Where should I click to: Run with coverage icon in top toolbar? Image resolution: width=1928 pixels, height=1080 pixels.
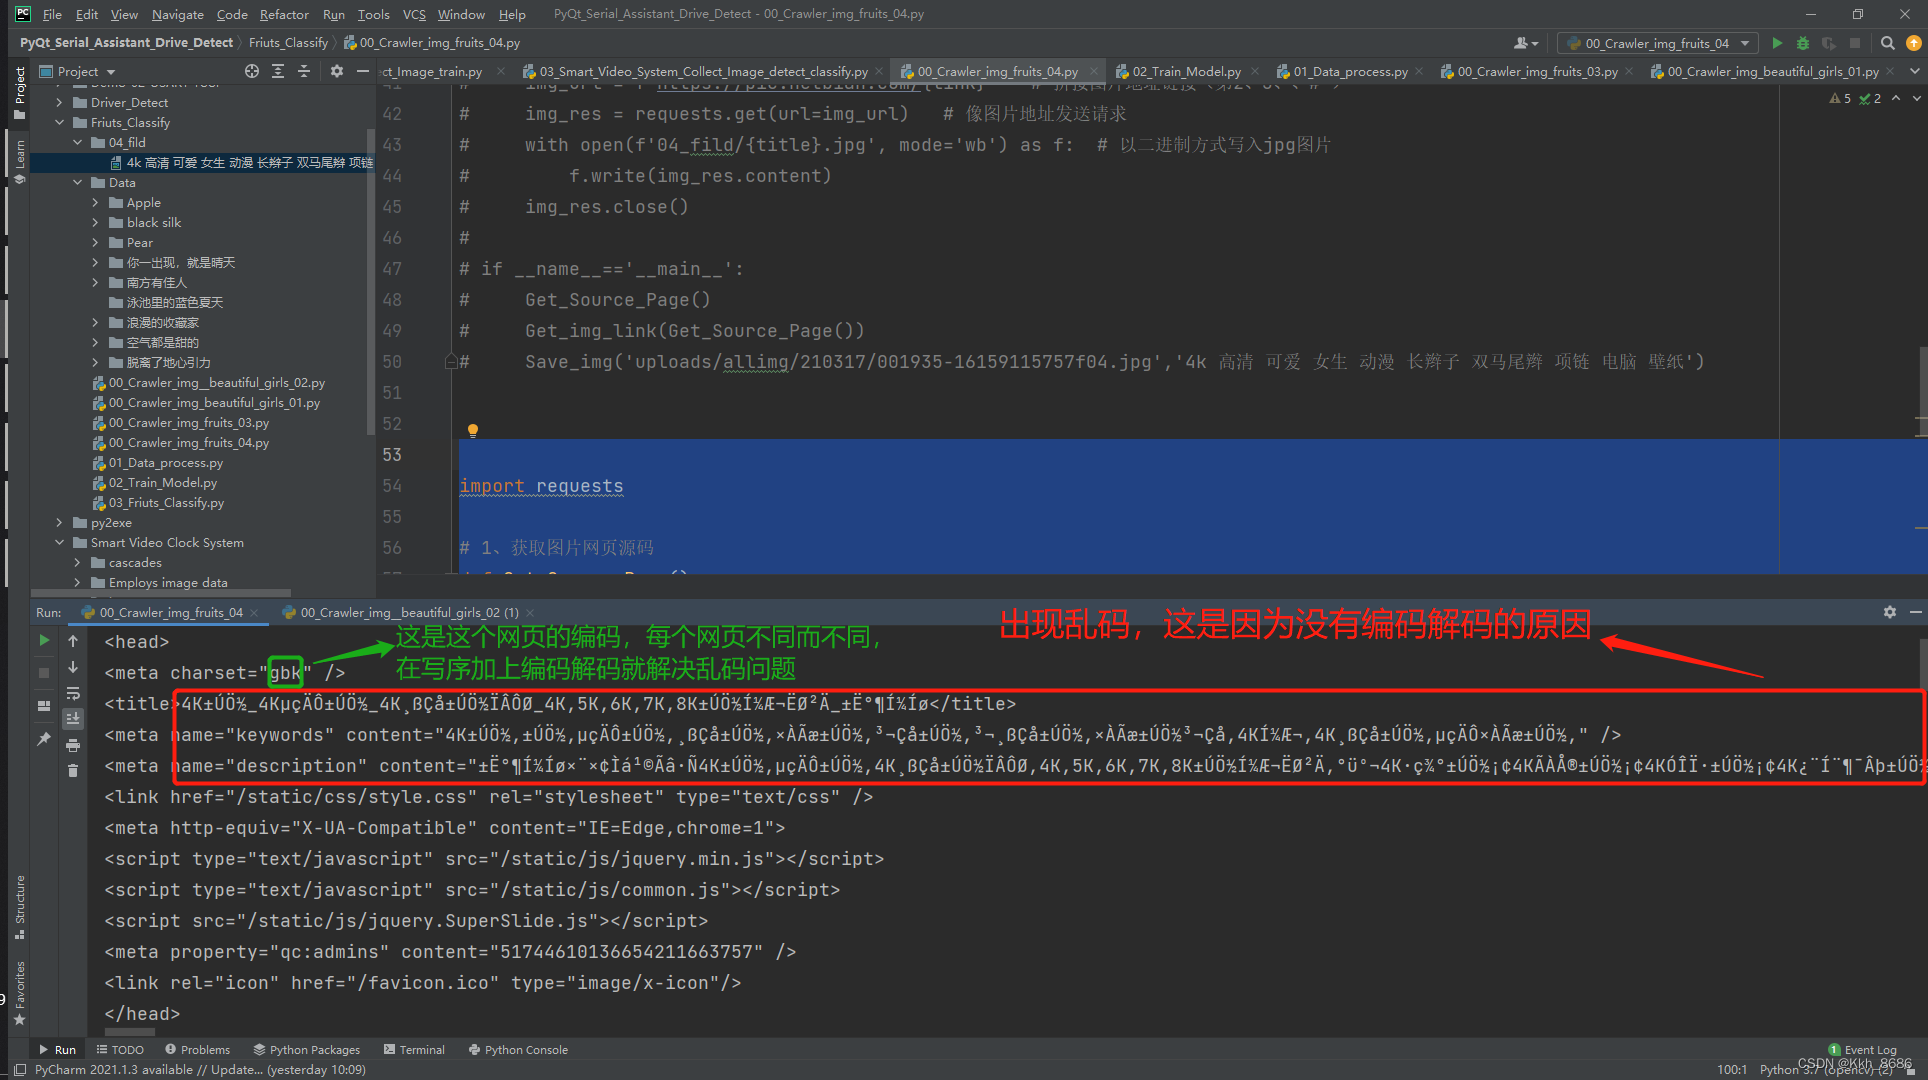(x=1829, y=43)
